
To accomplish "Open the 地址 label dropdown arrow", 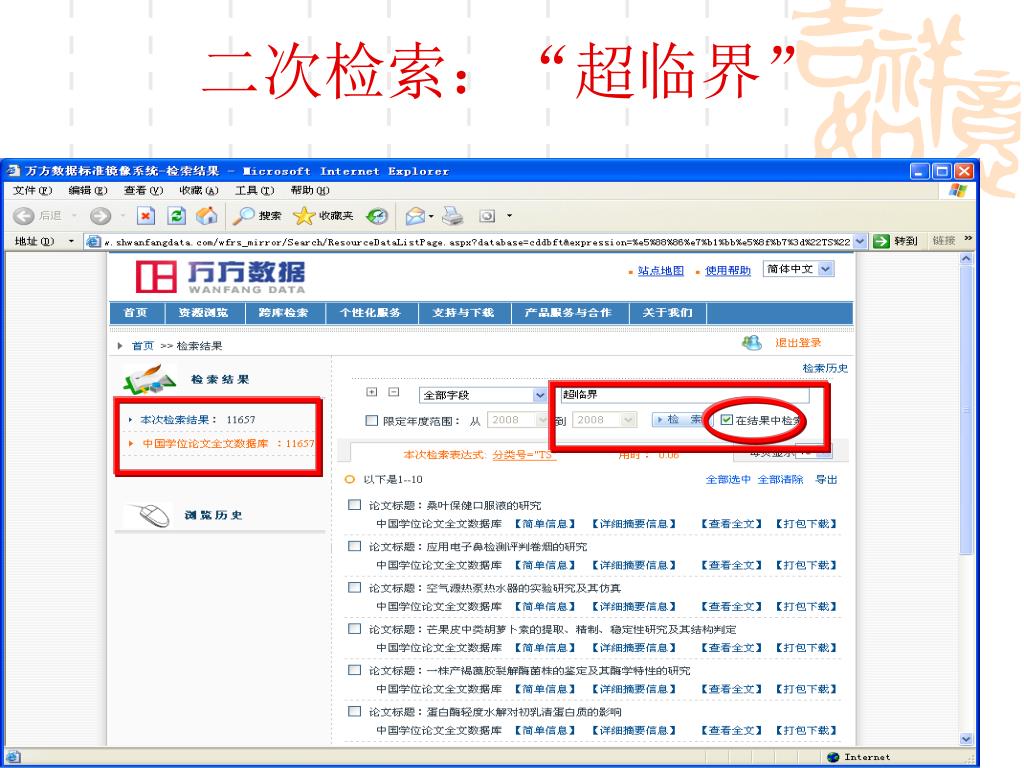I will click(71, 242).
